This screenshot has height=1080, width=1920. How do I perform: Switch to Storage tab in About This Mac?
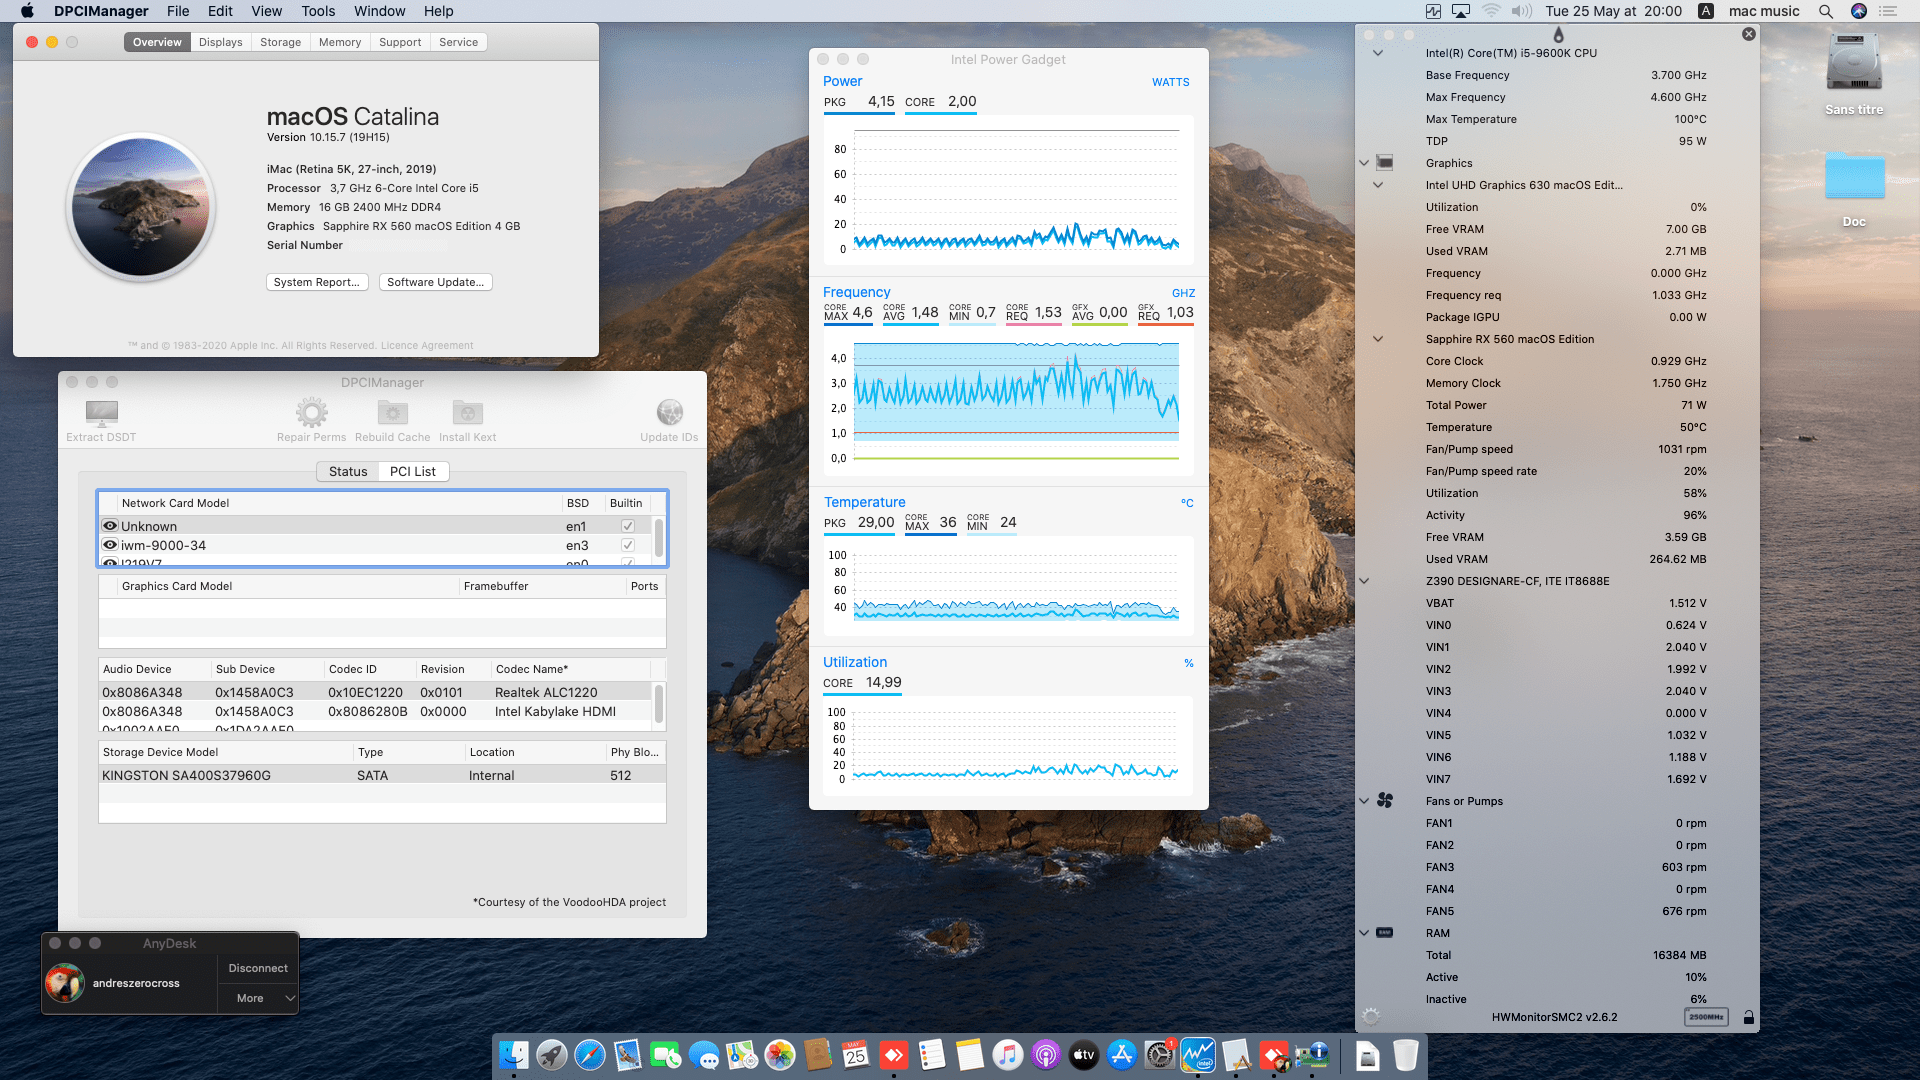coord(280,42)
